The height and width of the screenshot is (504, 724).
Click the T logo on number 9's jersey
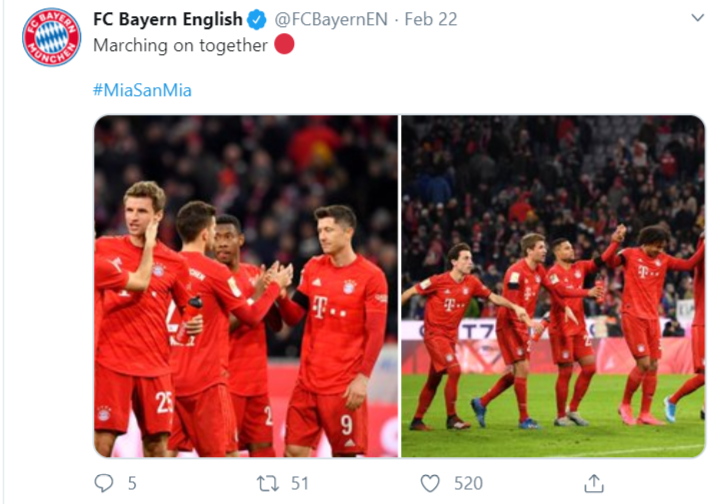[x=320, y=307]
